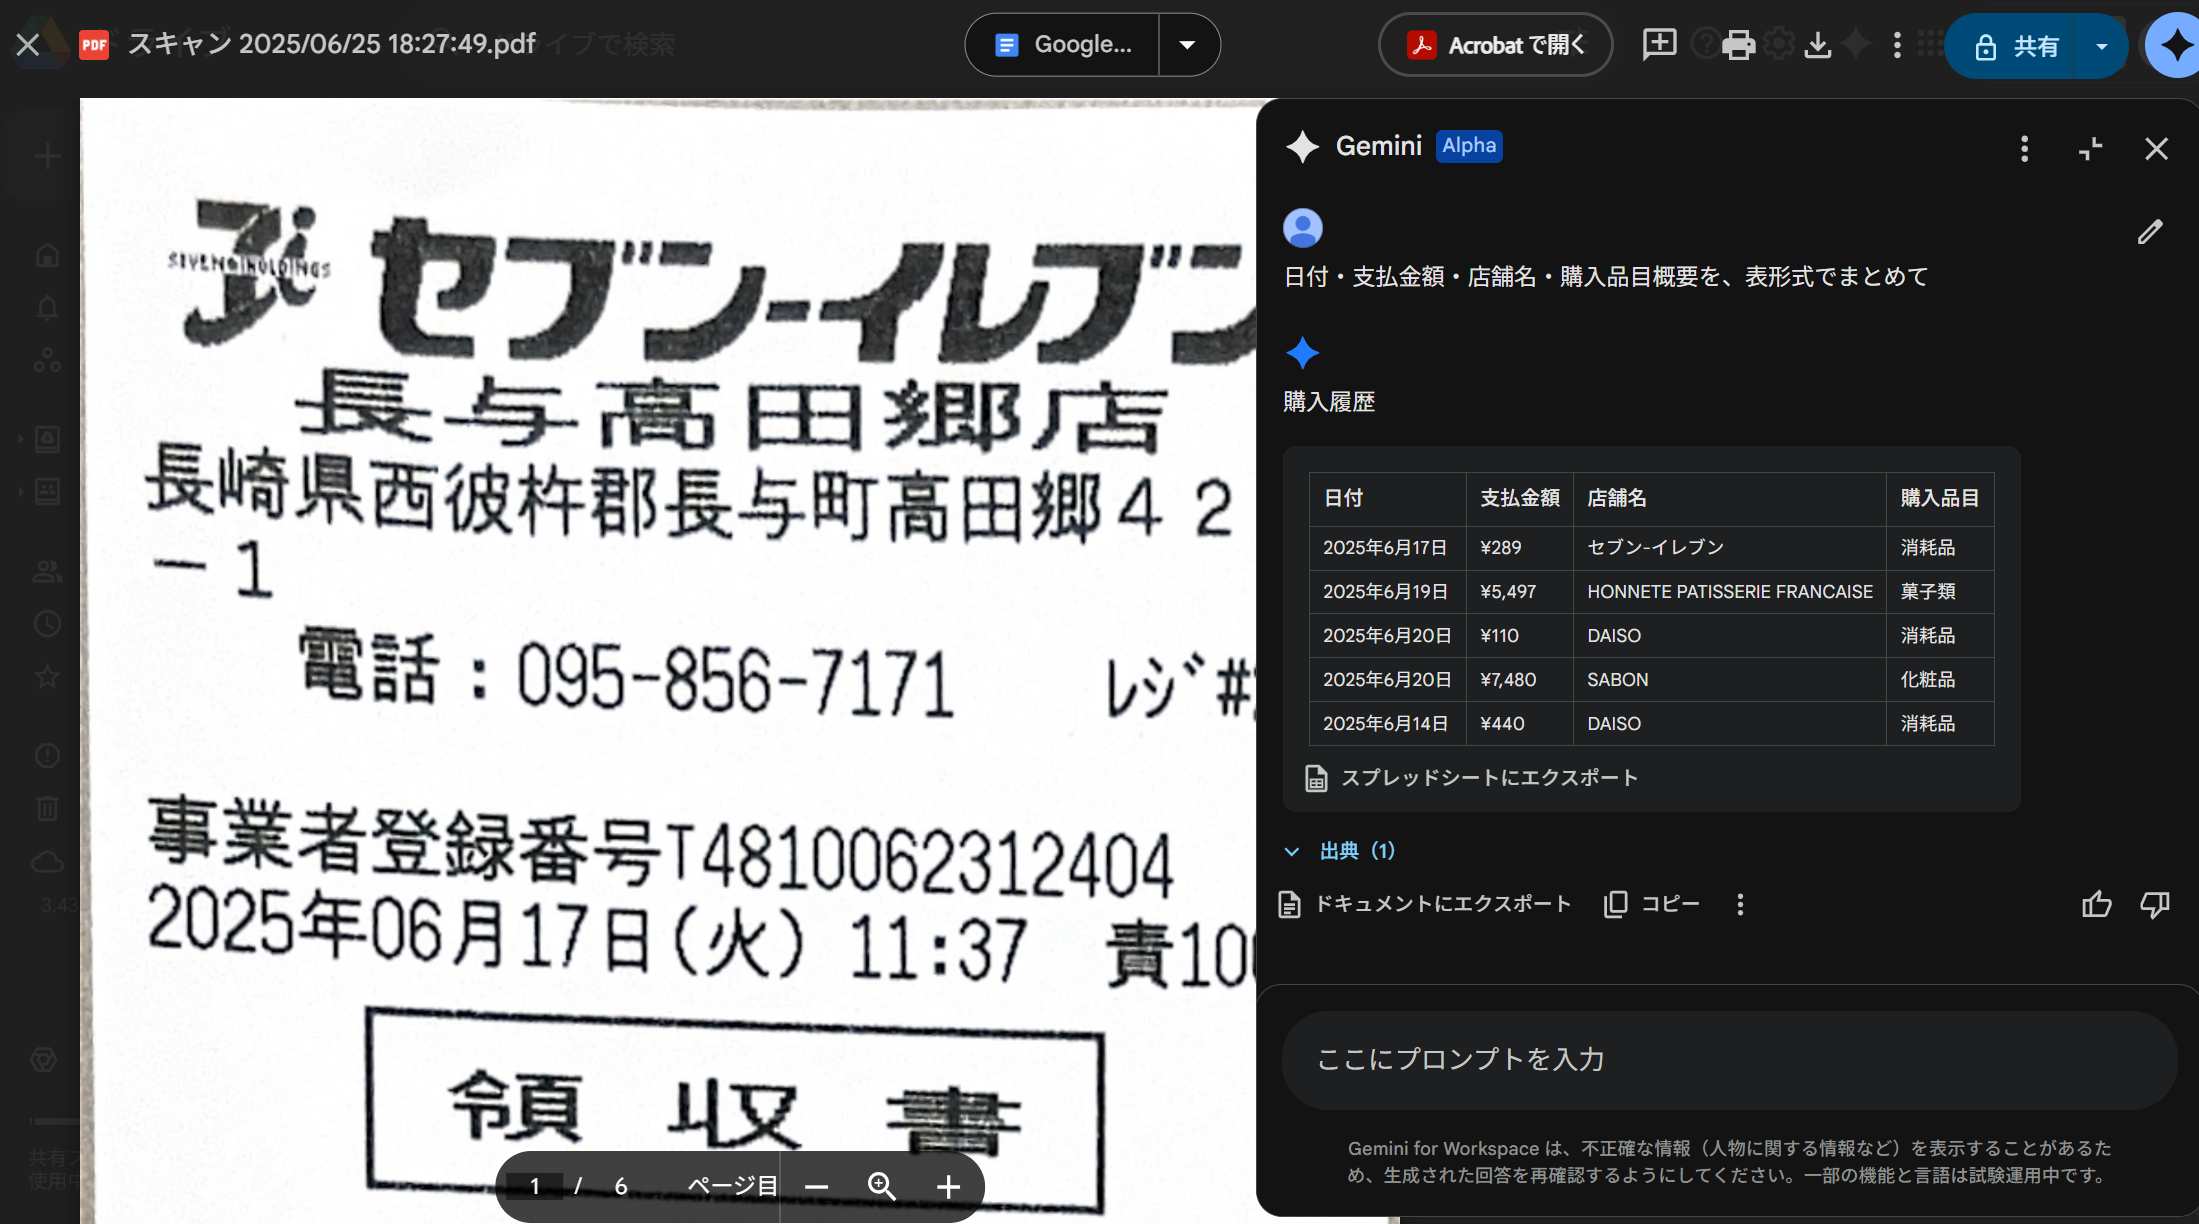Image resolution: width=2199 pixels, height=1224 pixels.
Task: Click the user avatar in Gemini chat
Action: click(x=1302, y=228)
